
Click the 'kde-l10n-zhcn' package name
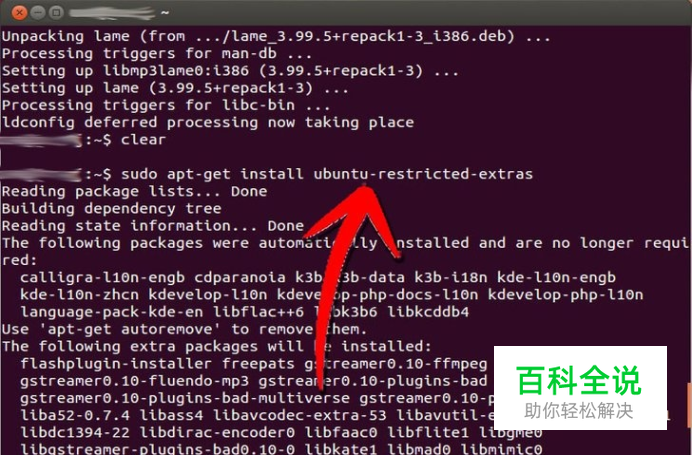coord(79,294)
